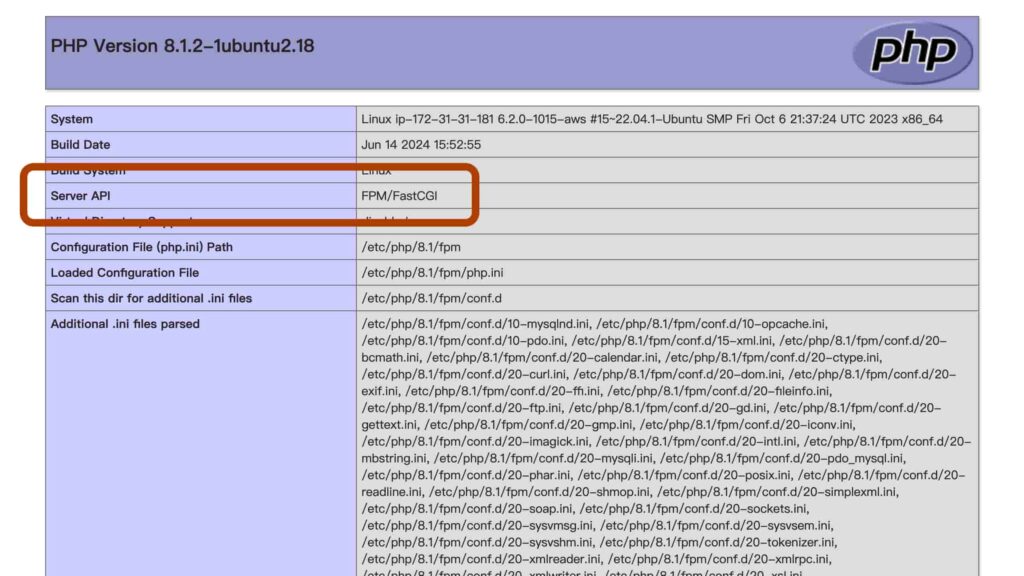The width and height of the screenshot is (1024, 576).
Task: Click the page heading PHP Version 8.1.2-1ubuntu2.18
Action: coord(182,45)
